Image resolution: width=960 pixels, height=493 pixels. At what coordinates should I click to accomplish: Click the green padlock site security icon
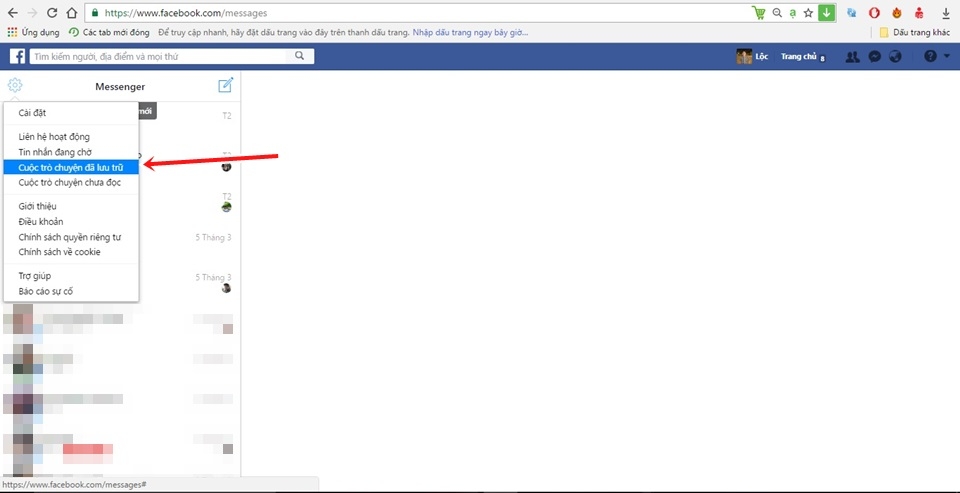coord(96,13)
